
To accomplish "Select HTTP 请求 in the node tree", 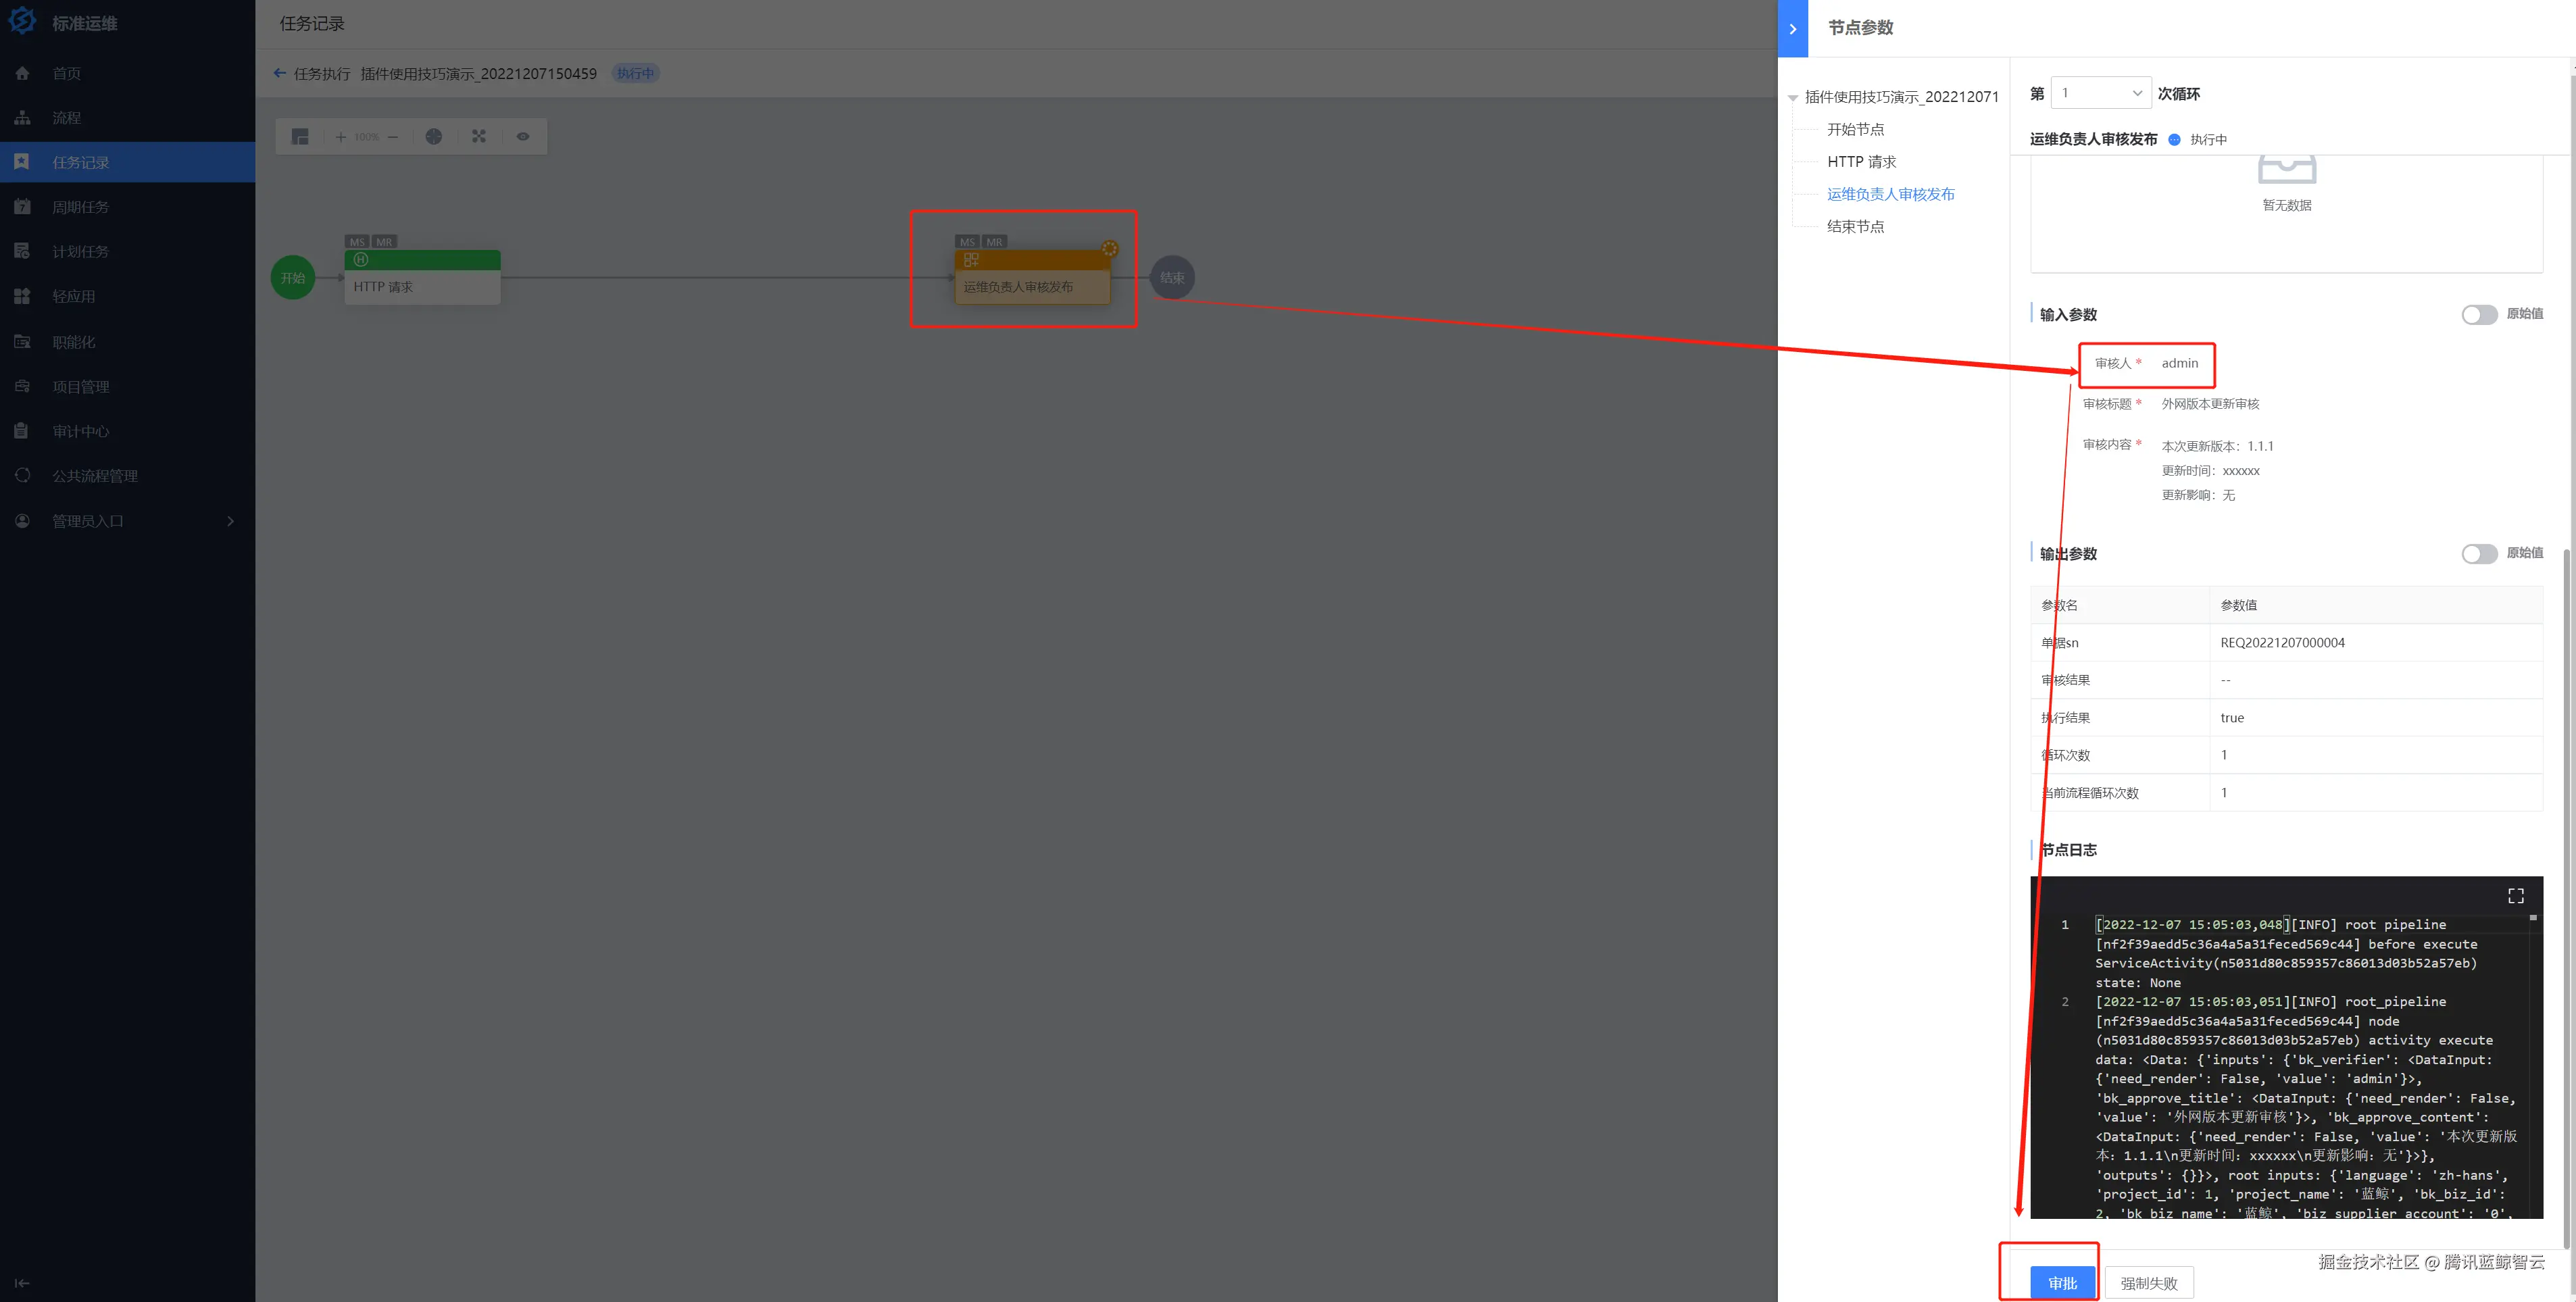I will coord(1861,162).
